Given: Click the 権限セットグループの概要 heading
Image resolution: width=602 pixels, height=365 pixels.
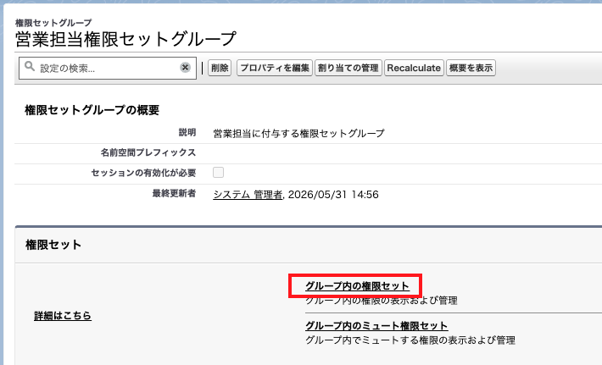Looking at the screenshot, I should (92, 110).
